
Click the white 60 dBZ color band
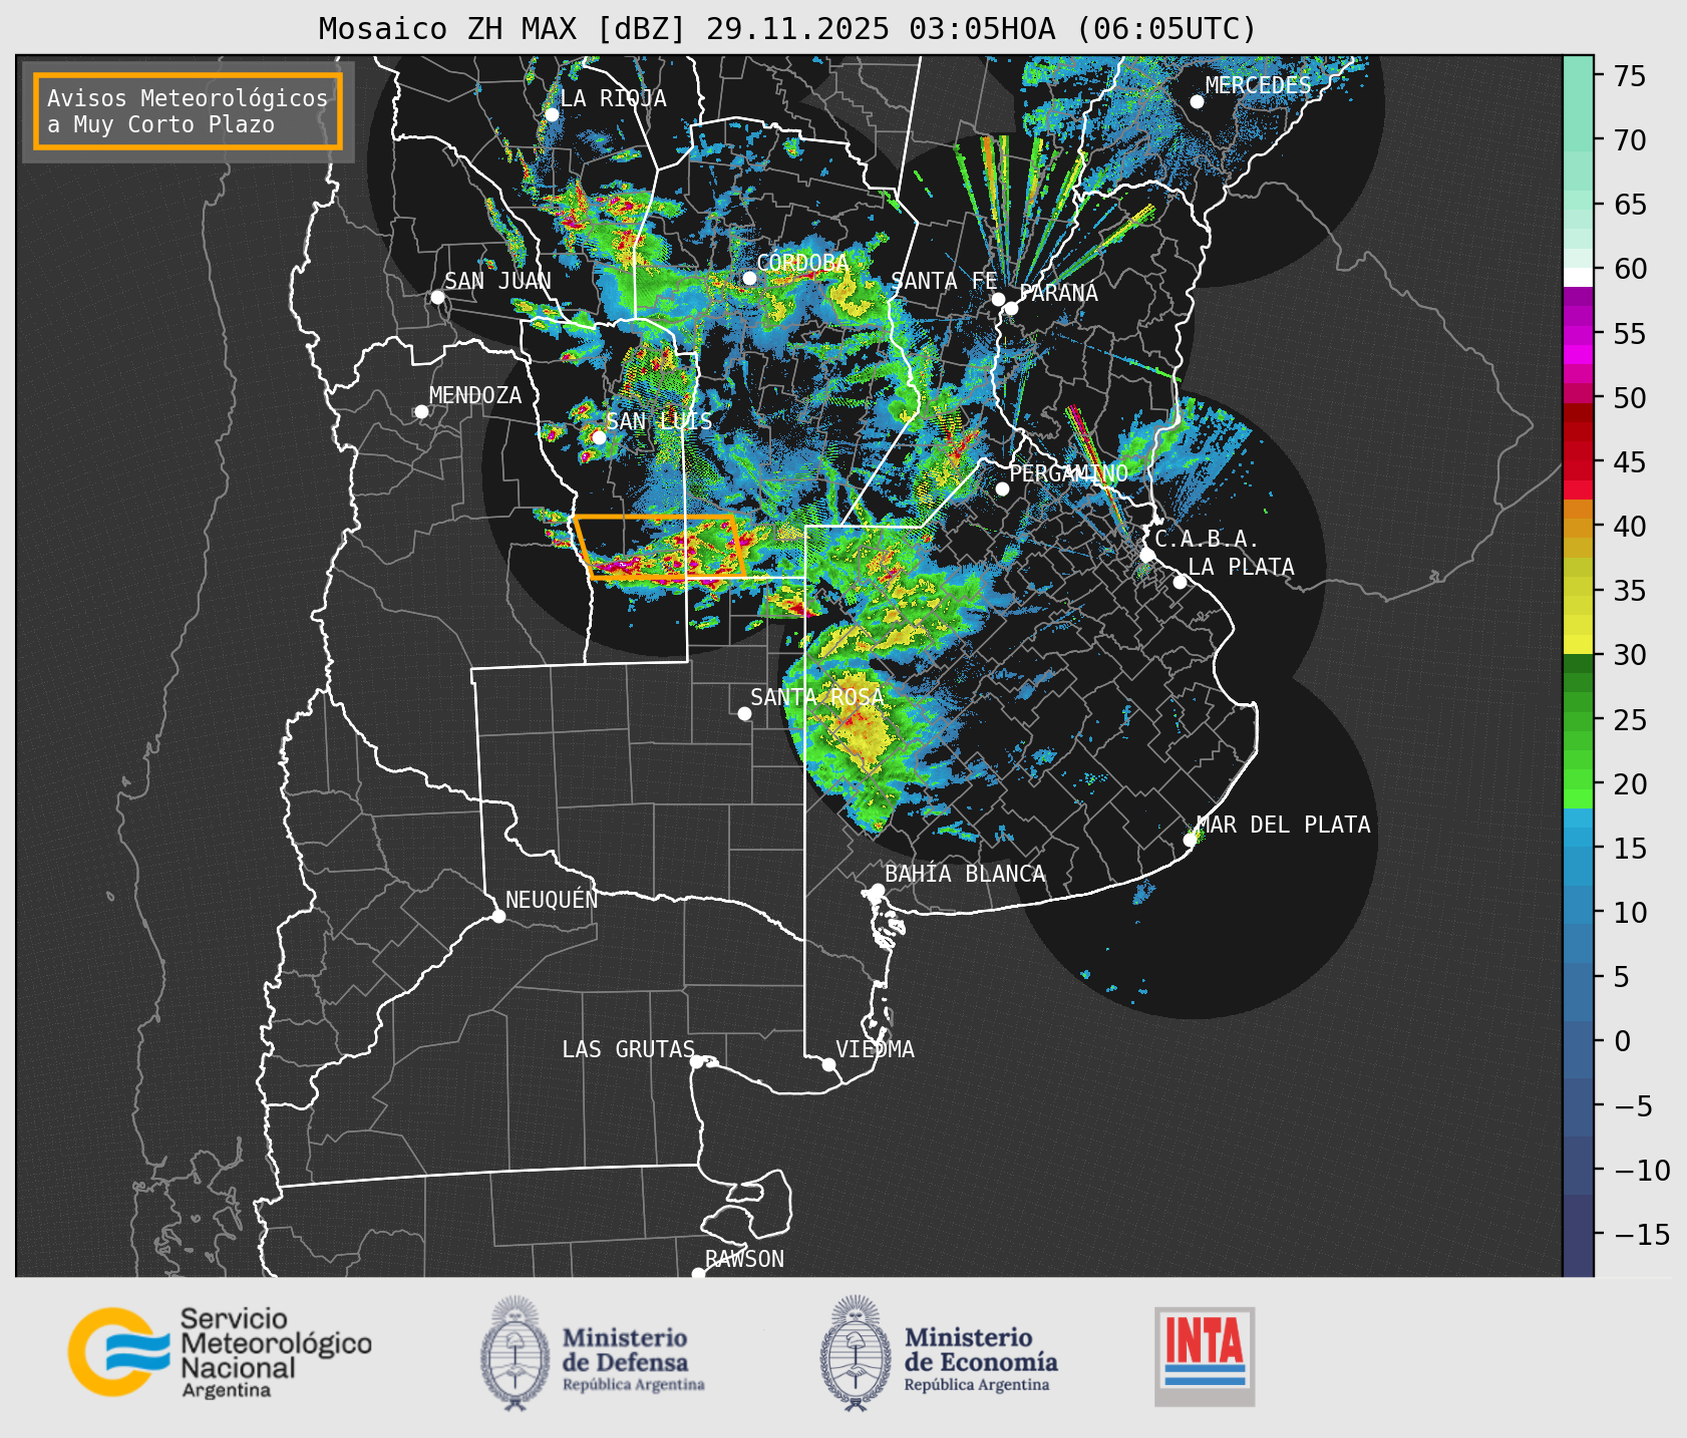(x=1578, y=277)
